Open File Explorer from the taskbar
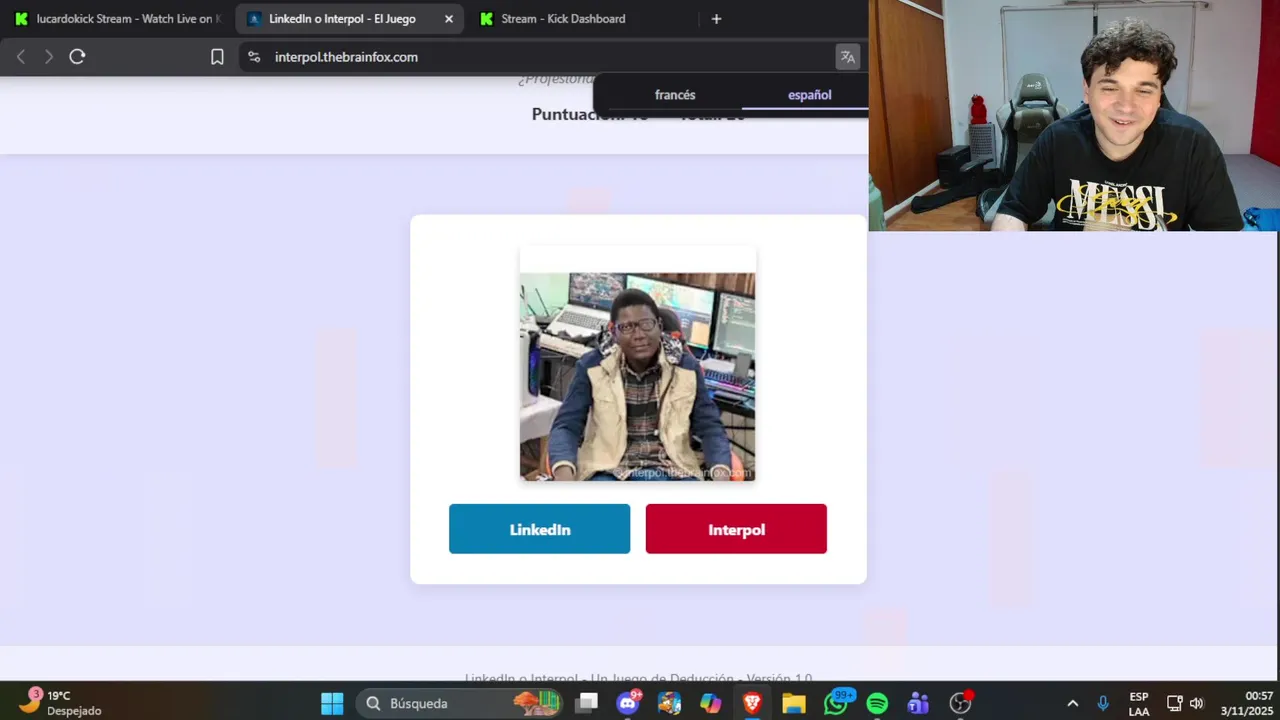The width and height of the screenshot is (1280, 720). (x=794, y=703)
